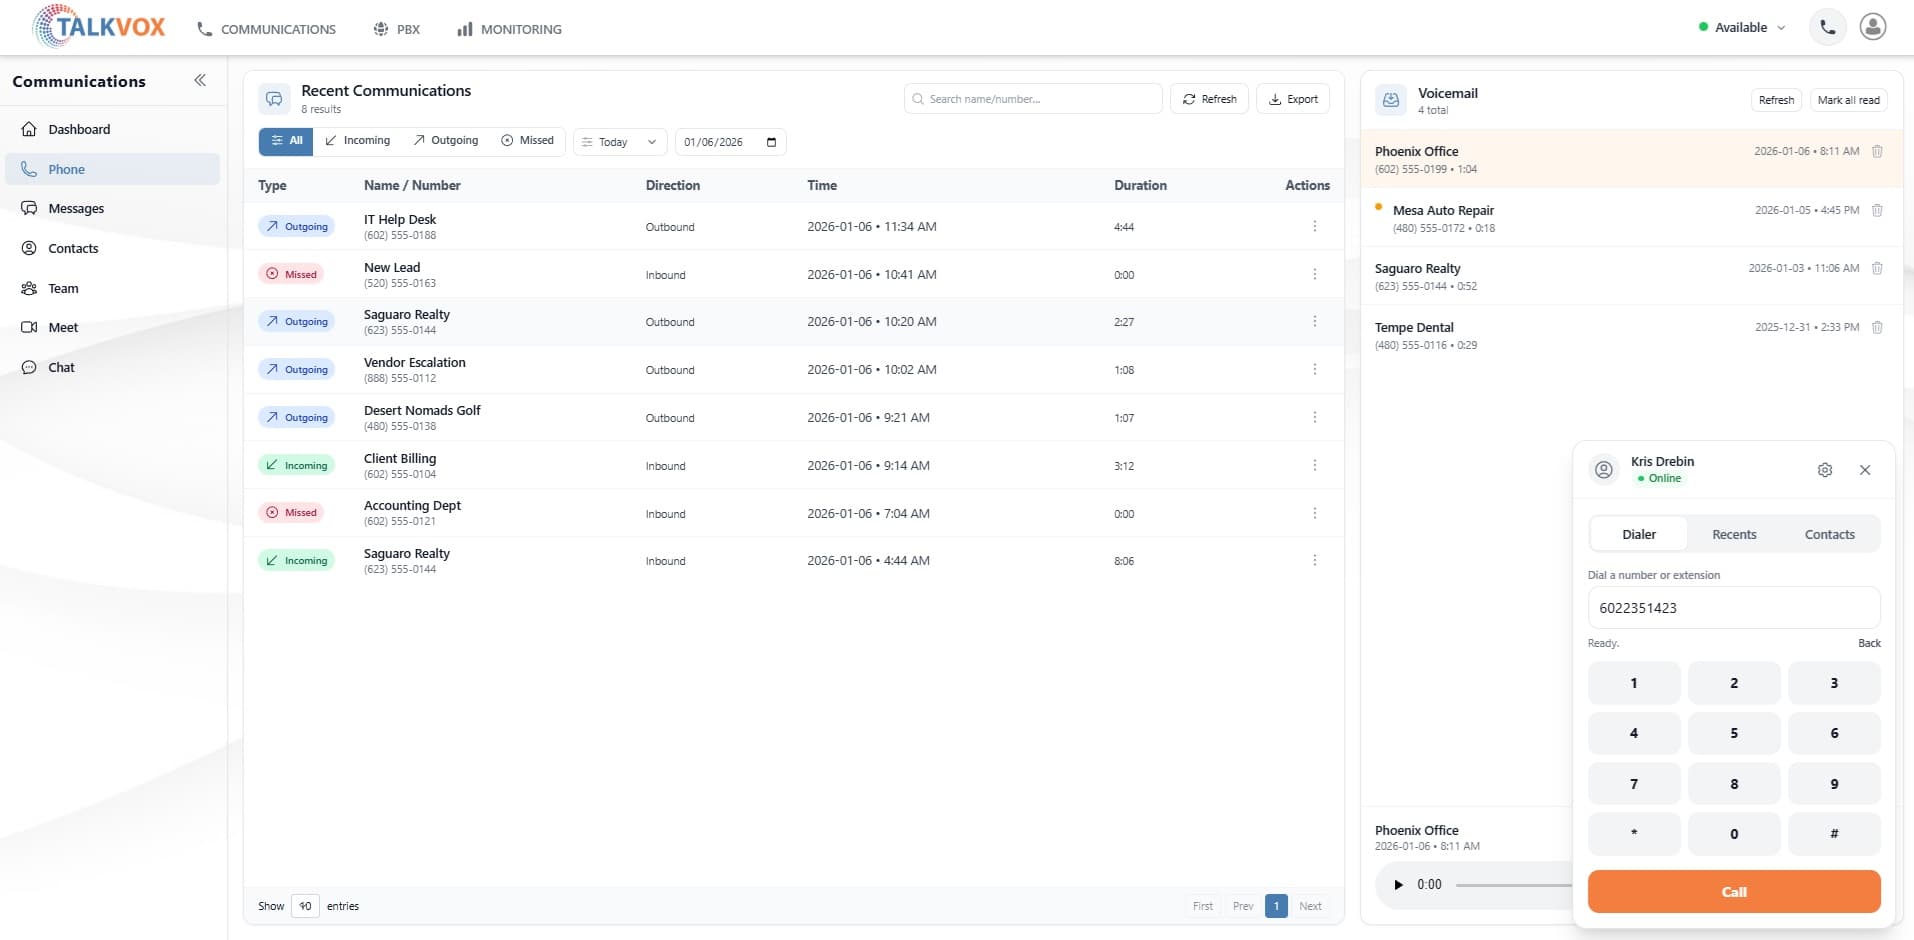
Task: Filter communications by Missed calls
Action: click(528, 140)
